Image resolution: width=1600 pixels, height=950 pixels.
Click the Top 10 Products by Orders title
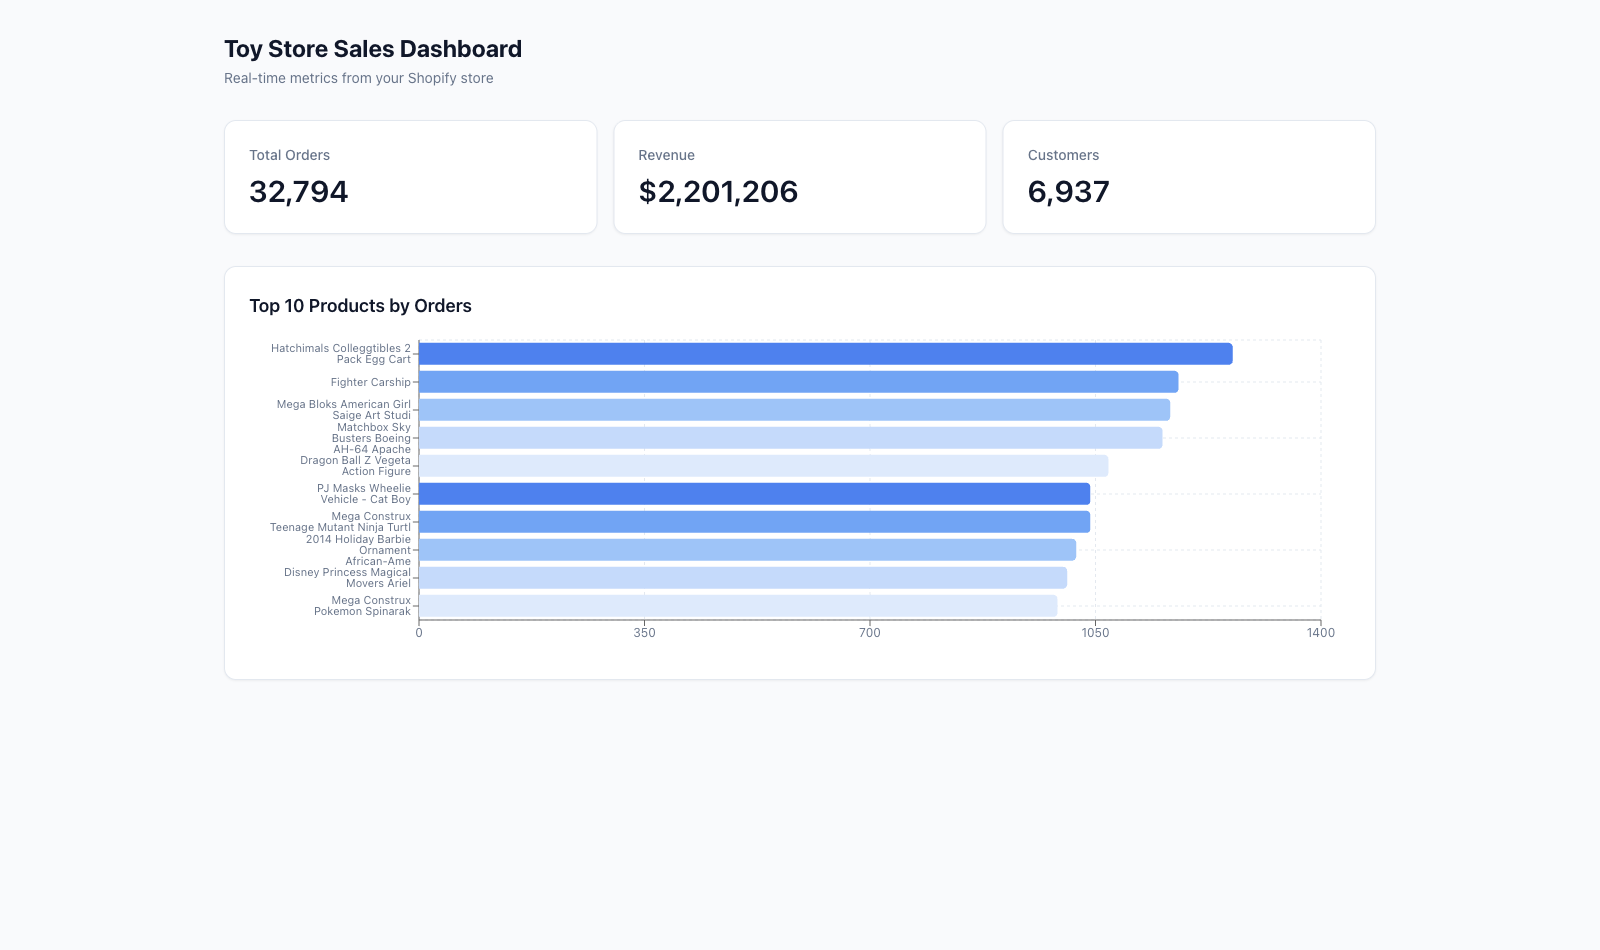(360, 306)
